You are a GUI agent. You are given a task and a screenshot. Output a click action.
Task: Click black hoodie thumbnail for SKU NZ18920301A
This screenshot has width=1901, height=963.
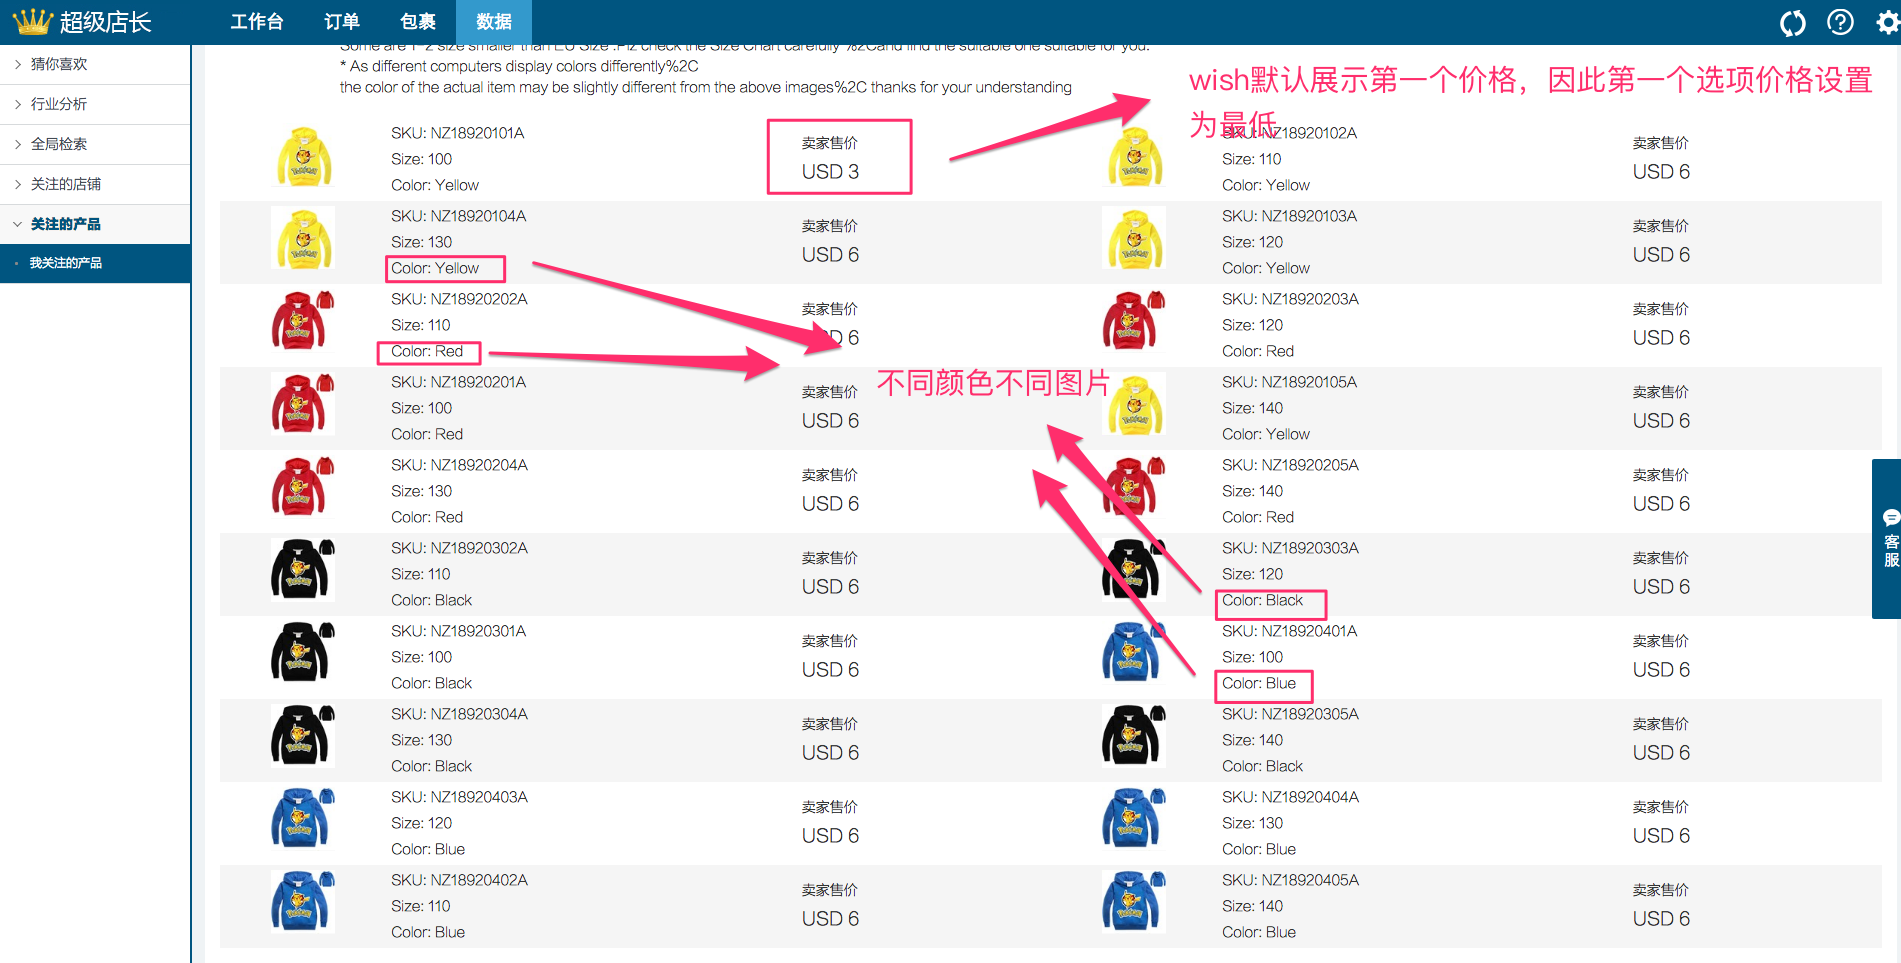(x=303, y=654)
